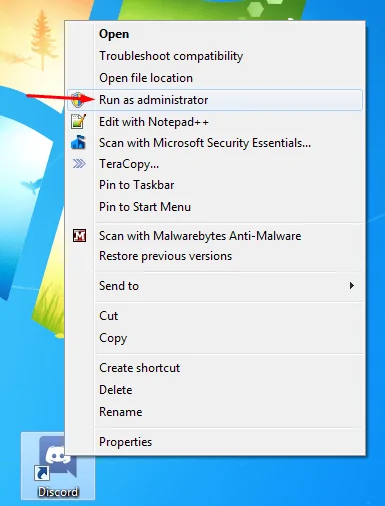Choose Open file location
Viewport: 385px width, 506px height.
pos(215,78)
